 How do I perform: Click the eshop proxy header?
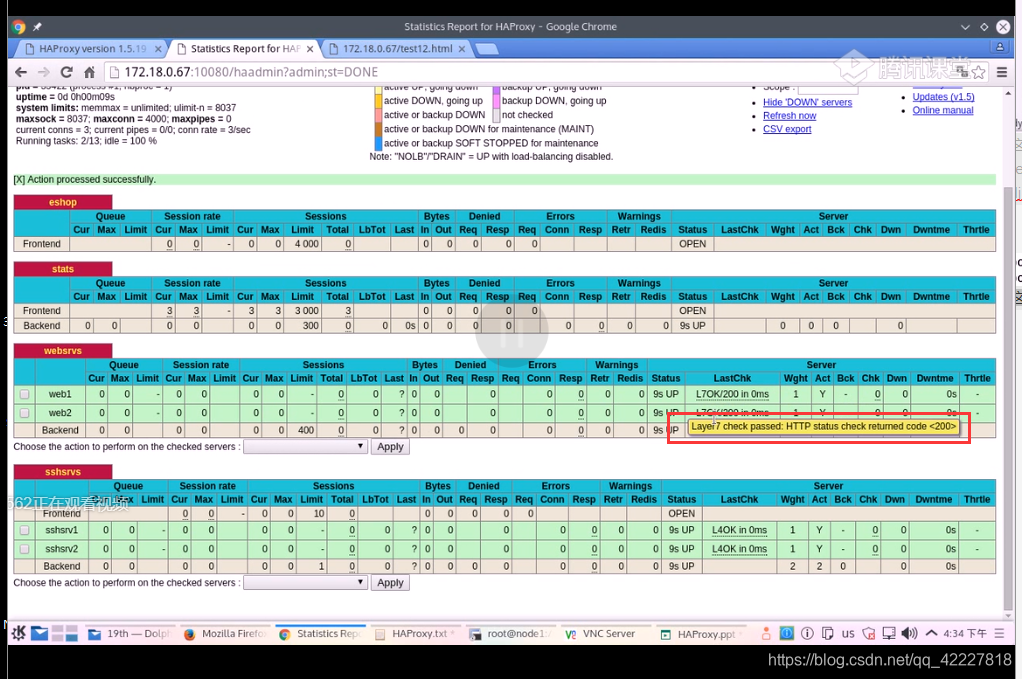(x=63, y=203)
